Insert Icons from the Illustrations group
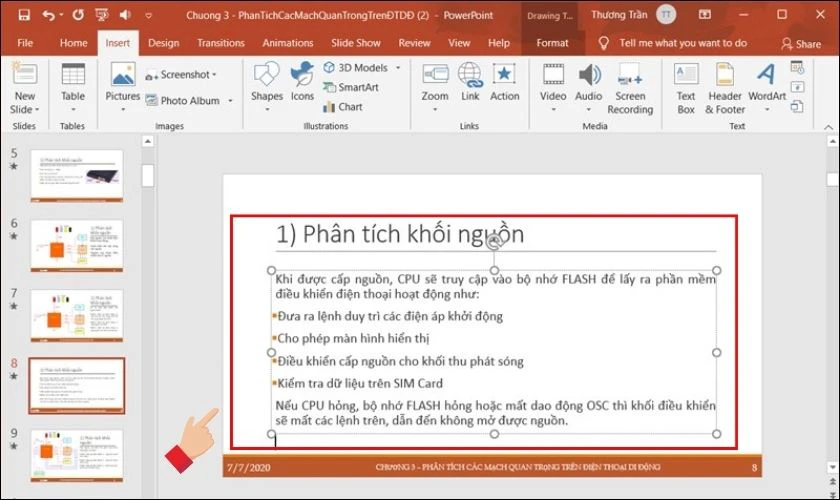The image size is (840, 500). point(302,81)
